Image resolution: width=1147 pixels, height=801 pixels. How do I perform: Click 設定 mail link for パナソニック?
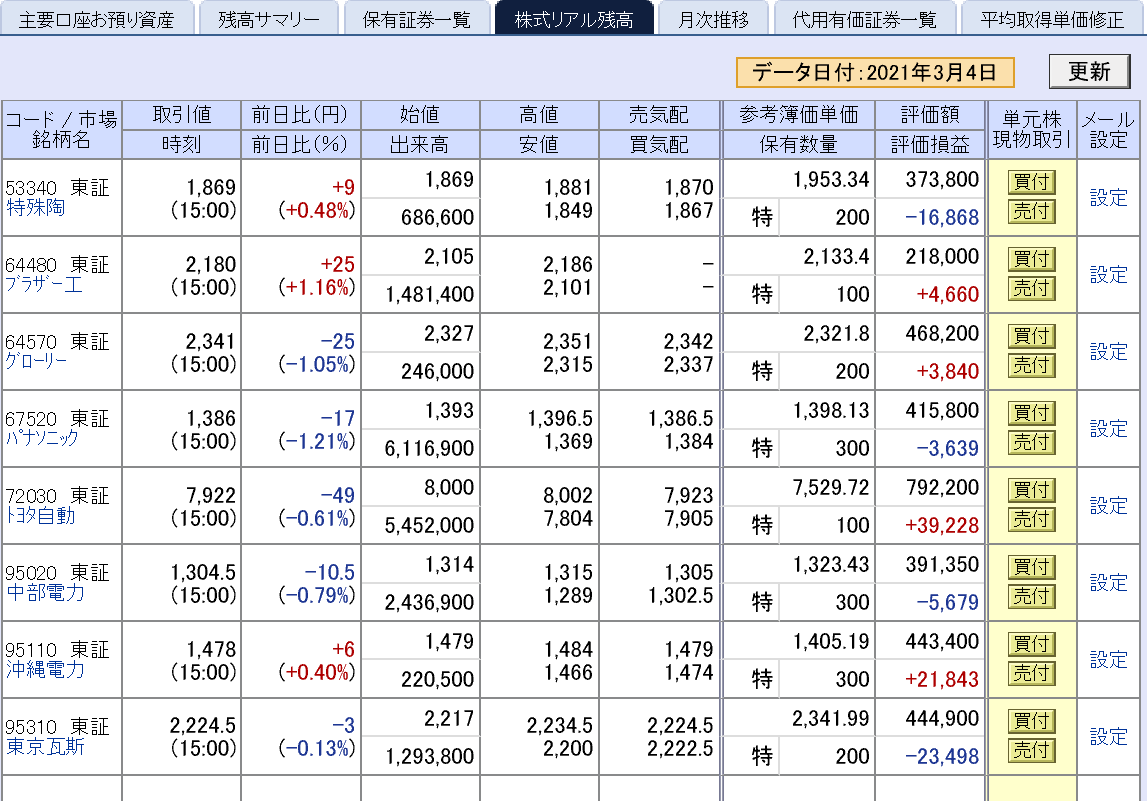pyautogui.click(x=1108, y=429)
